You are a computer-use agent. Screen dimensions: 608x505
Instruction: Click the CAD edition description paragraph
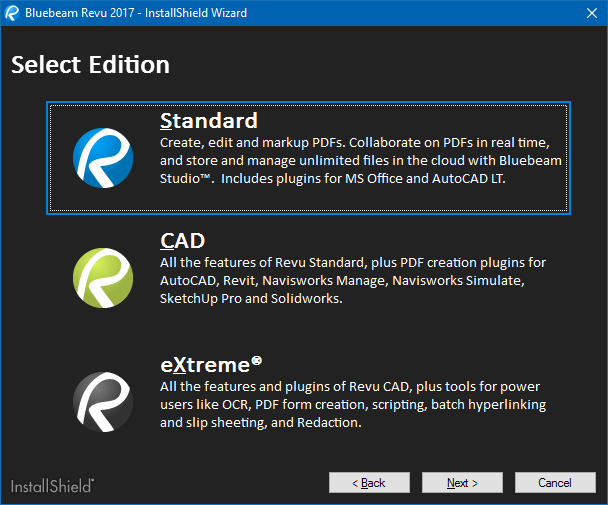pos(352,281)
